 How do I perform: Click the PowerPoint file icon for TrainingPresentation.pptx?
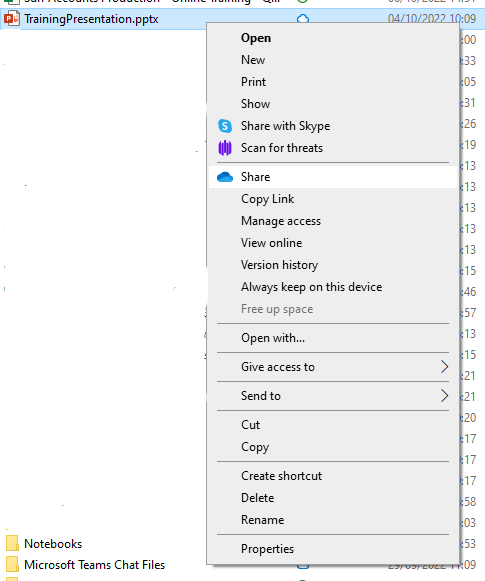click(12, 19)
